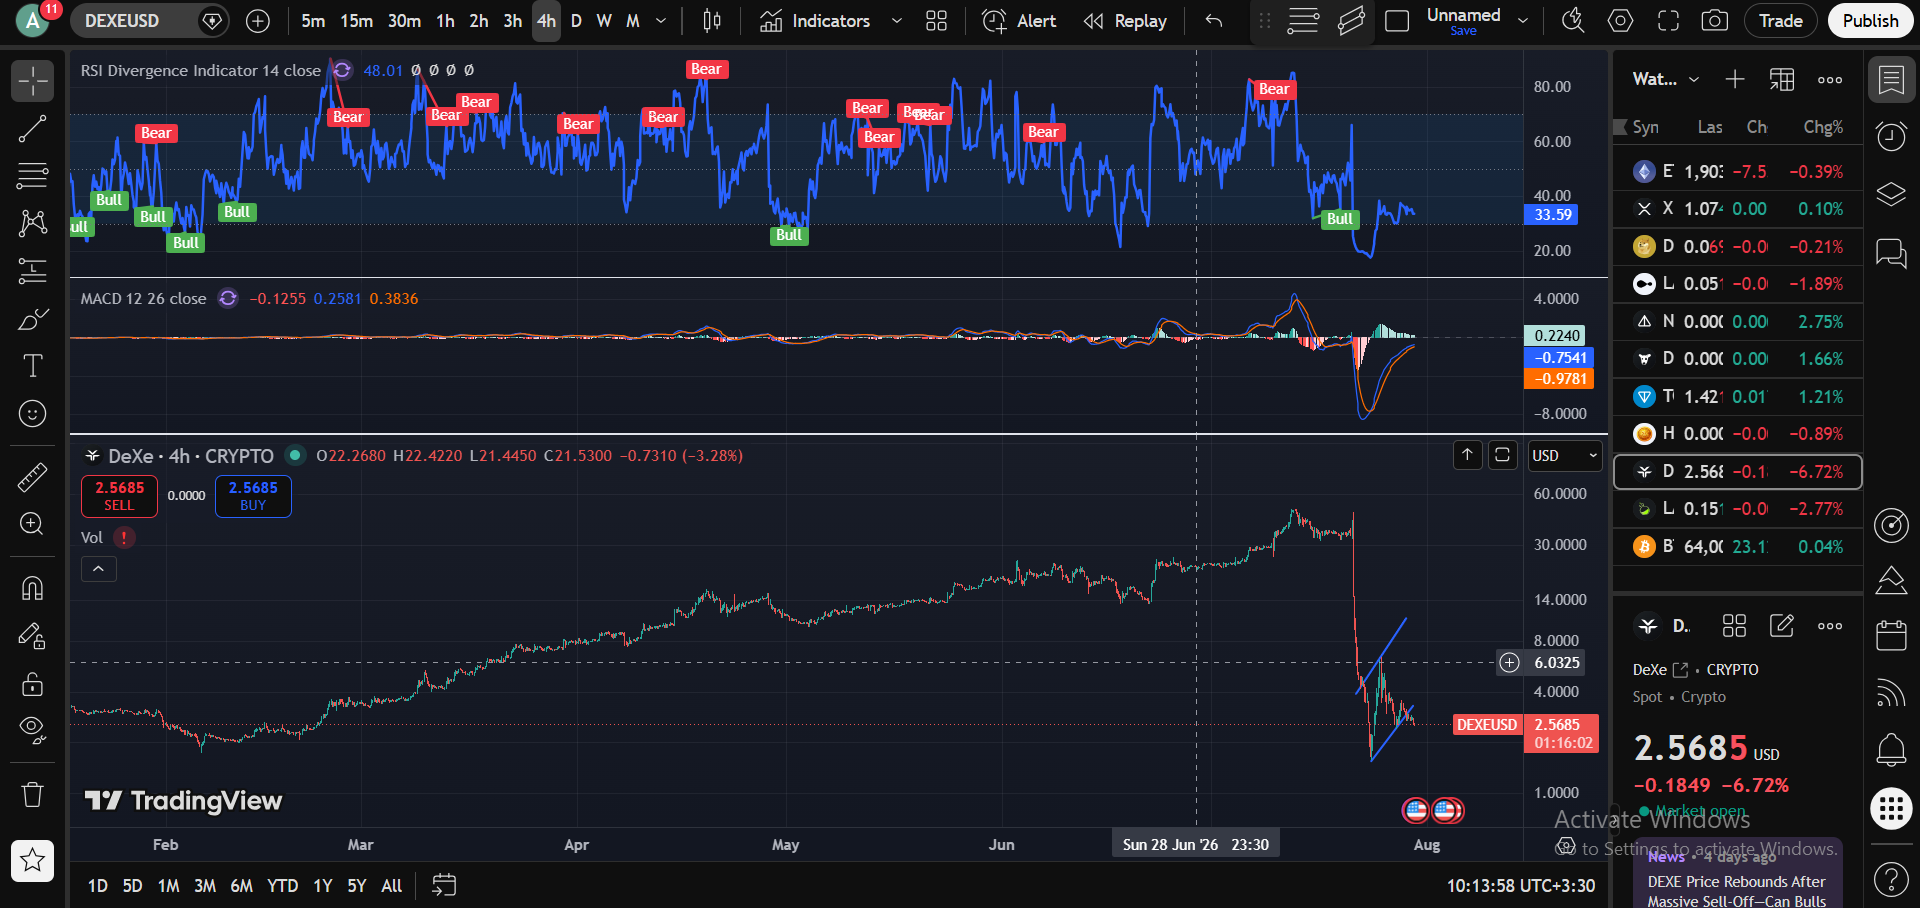
Task: Expand the timeframe list dropdown
Action: tap(661, 21)
